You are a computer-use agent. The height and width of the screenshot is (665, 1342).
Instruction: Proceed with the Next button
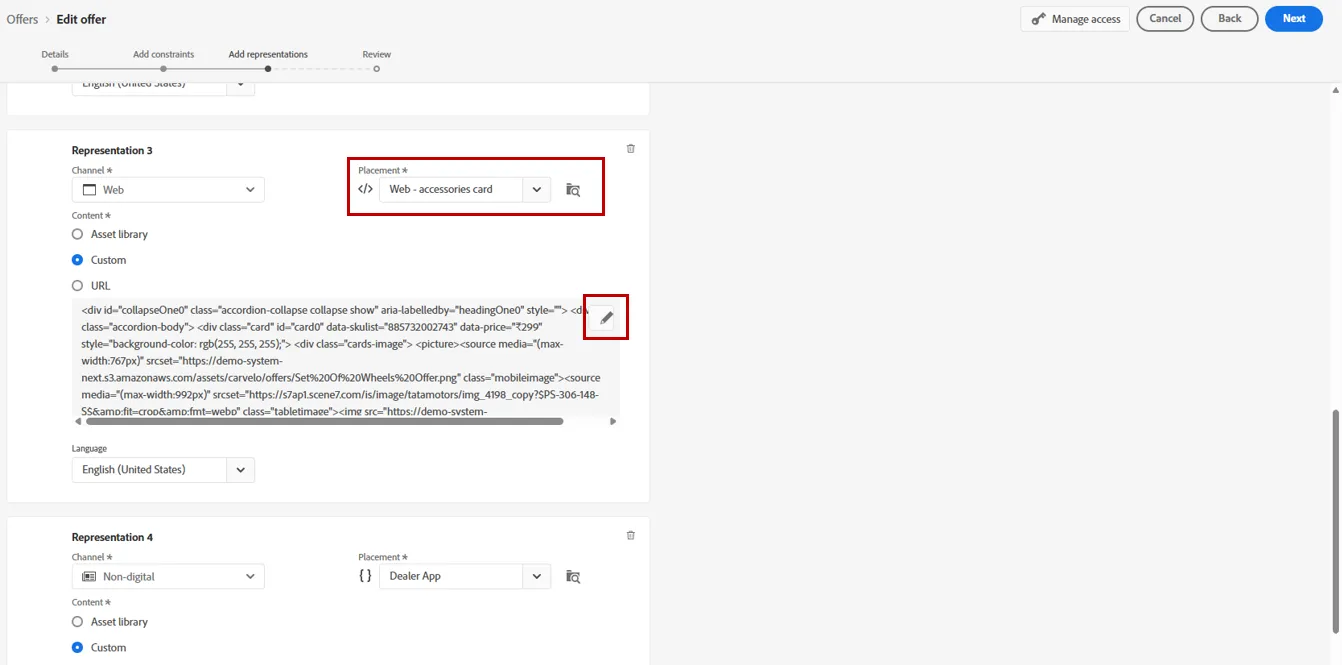coord(1294,19)
